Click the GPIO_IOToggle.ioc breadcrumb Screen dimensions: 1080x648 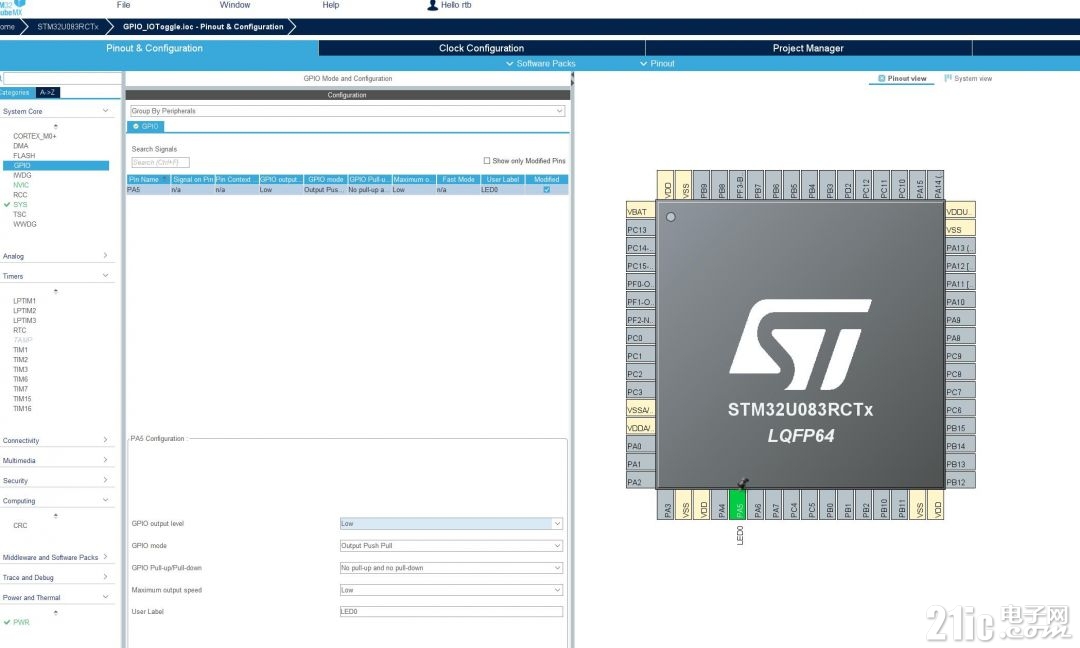pos(203,27)
